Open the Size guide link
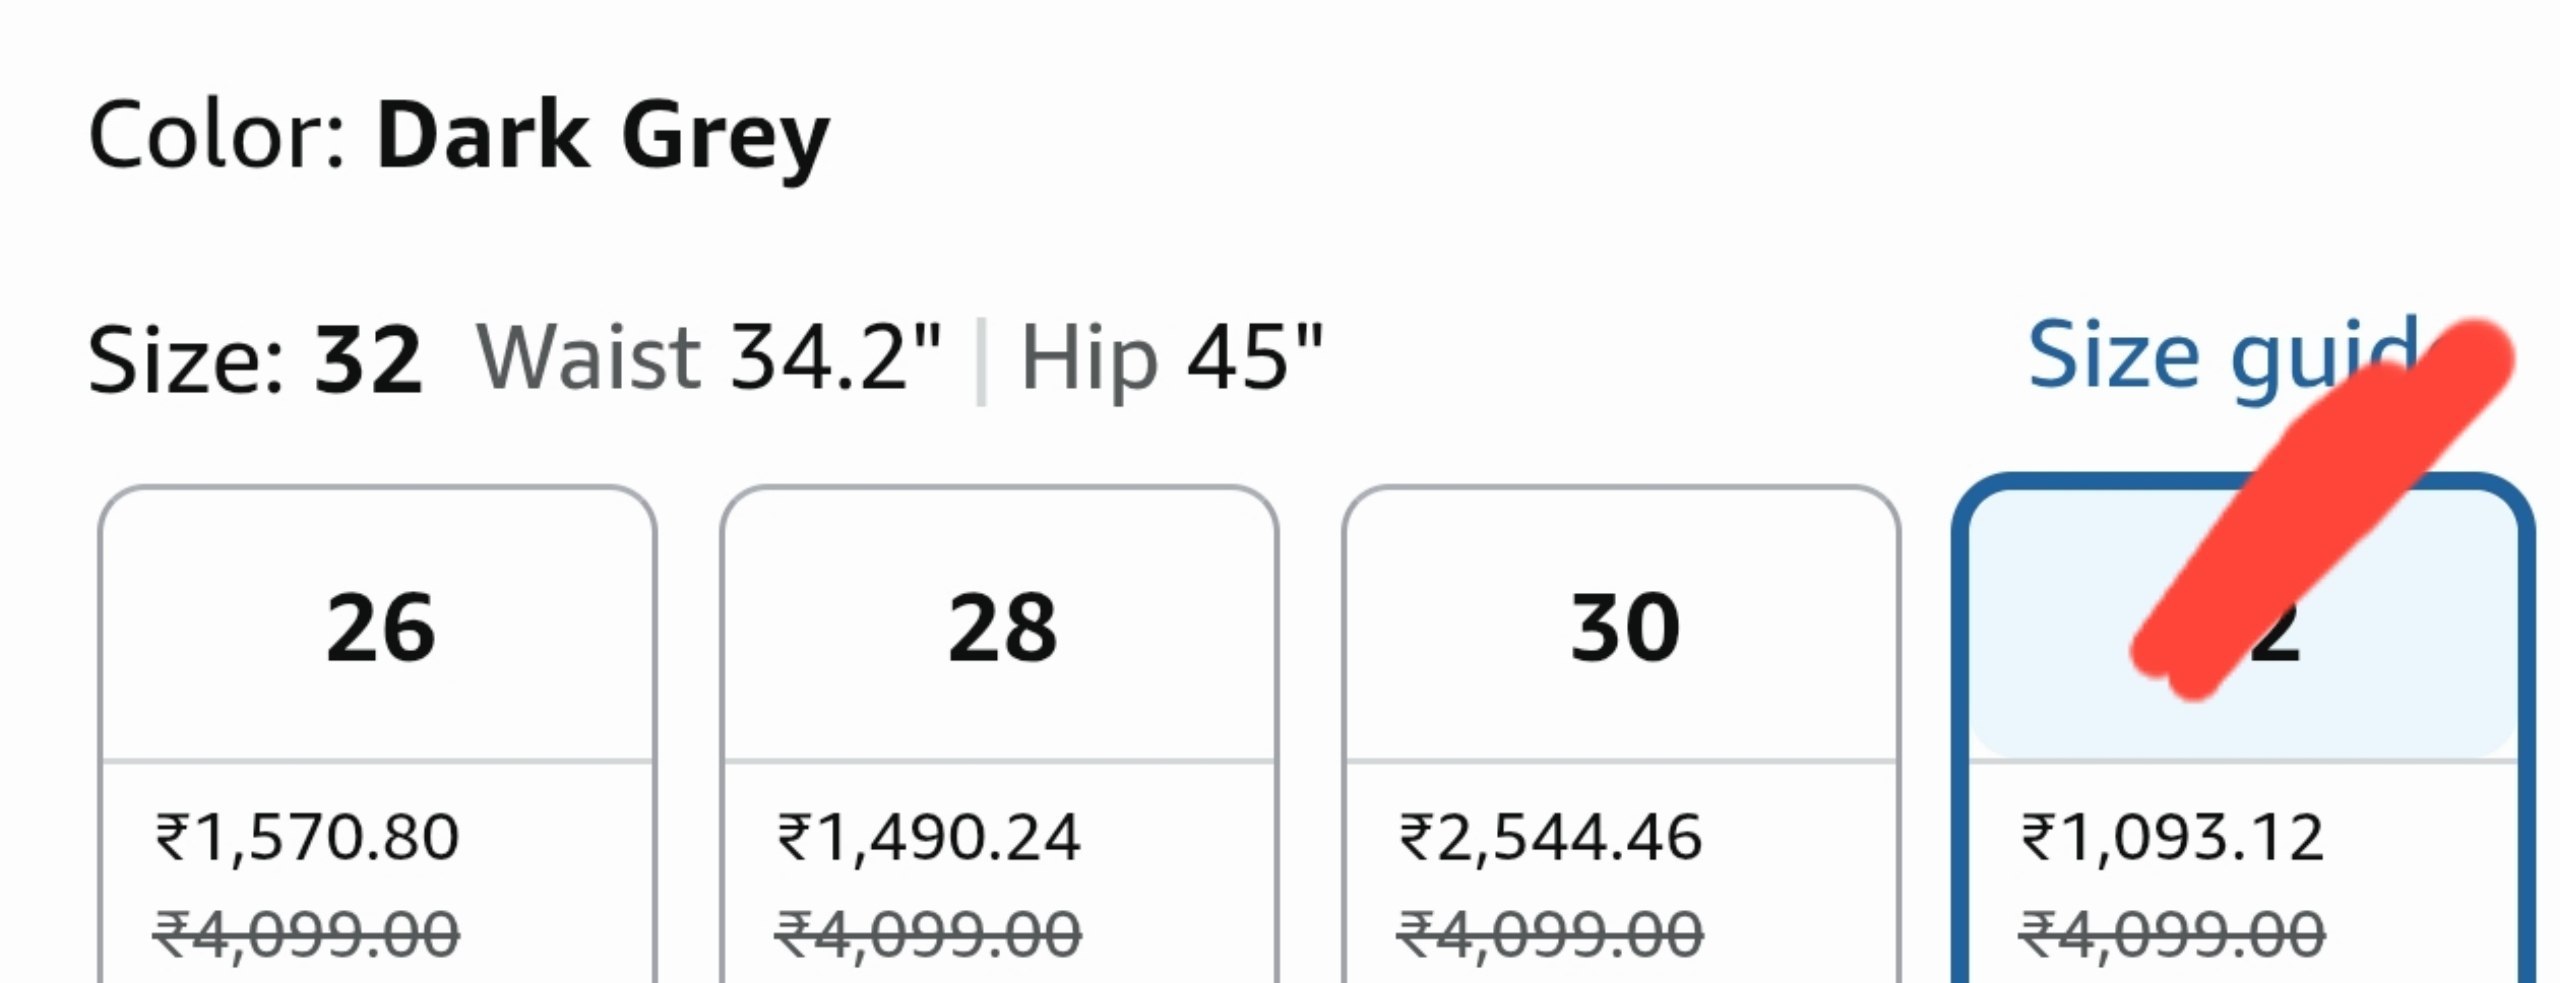 point(2225,358)
